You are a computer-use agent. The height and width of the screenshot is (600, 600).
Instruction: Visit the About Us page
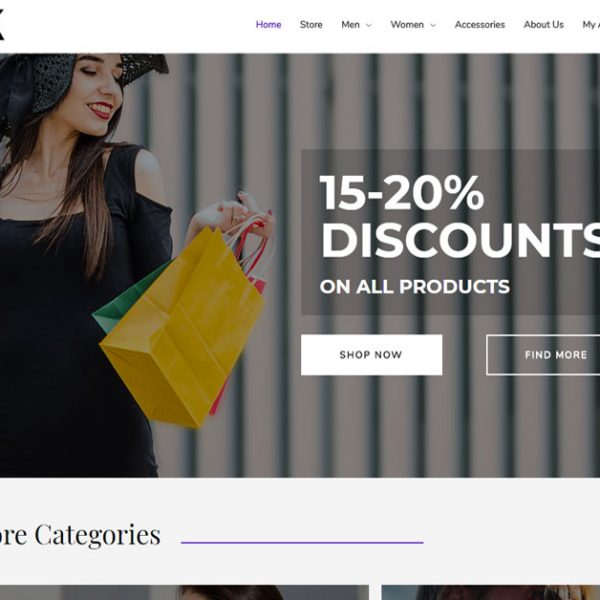click(544, 25)
